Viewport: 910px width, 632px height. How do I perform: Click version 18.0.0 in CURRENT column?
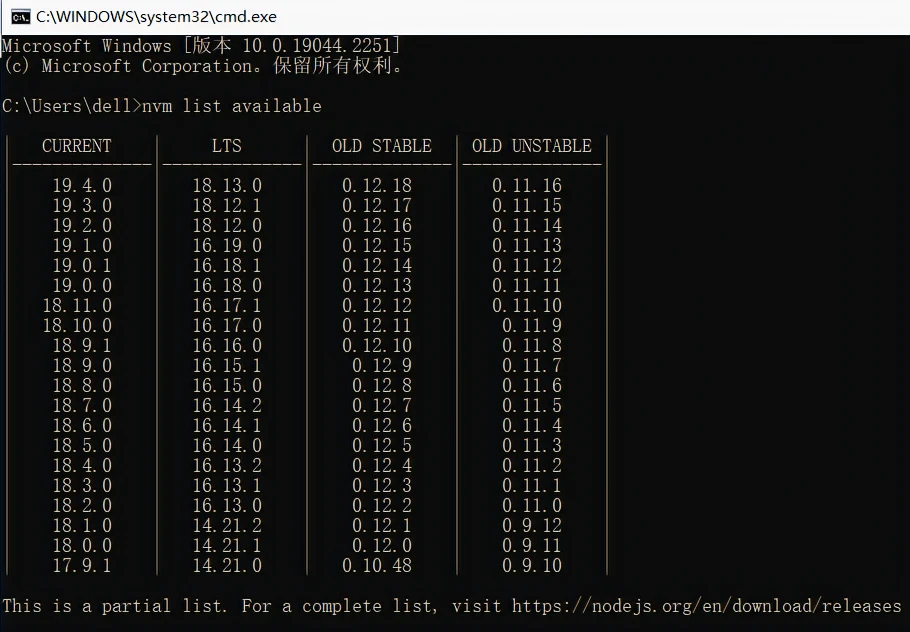point(82,546)
